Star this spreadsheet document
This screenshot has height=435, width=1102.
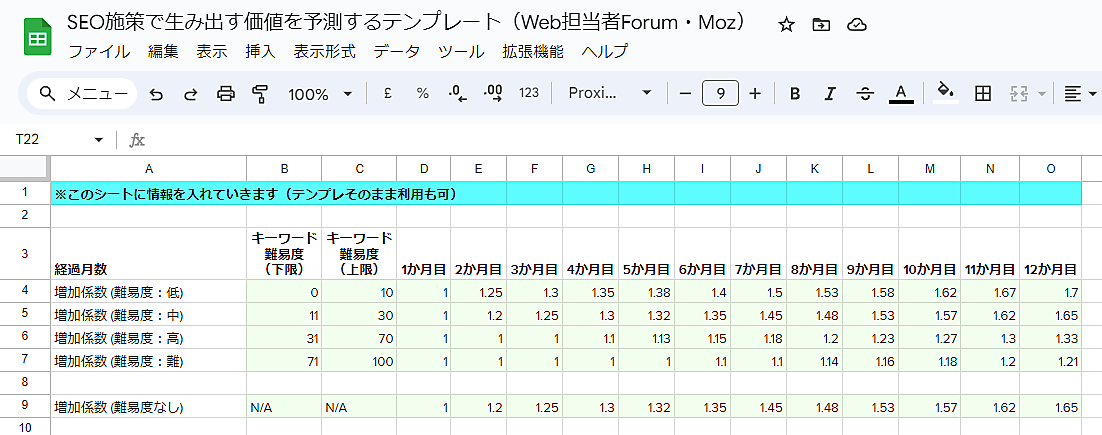tap(786, 25)
